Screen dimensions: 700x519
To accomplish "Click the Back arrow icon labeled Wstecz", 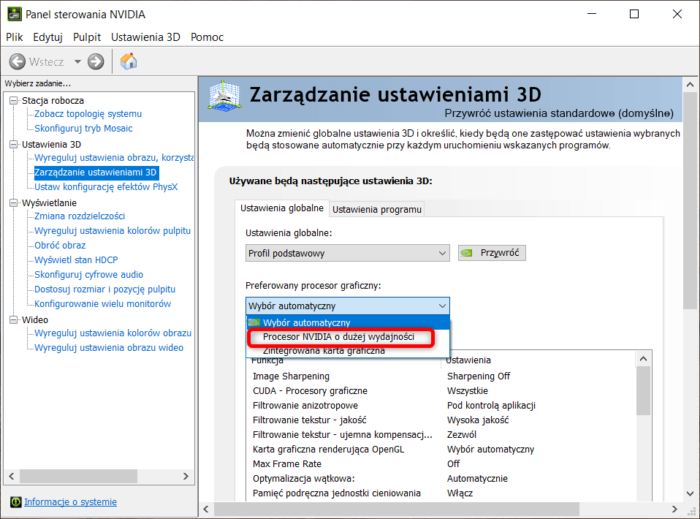I will coord(17,62).
